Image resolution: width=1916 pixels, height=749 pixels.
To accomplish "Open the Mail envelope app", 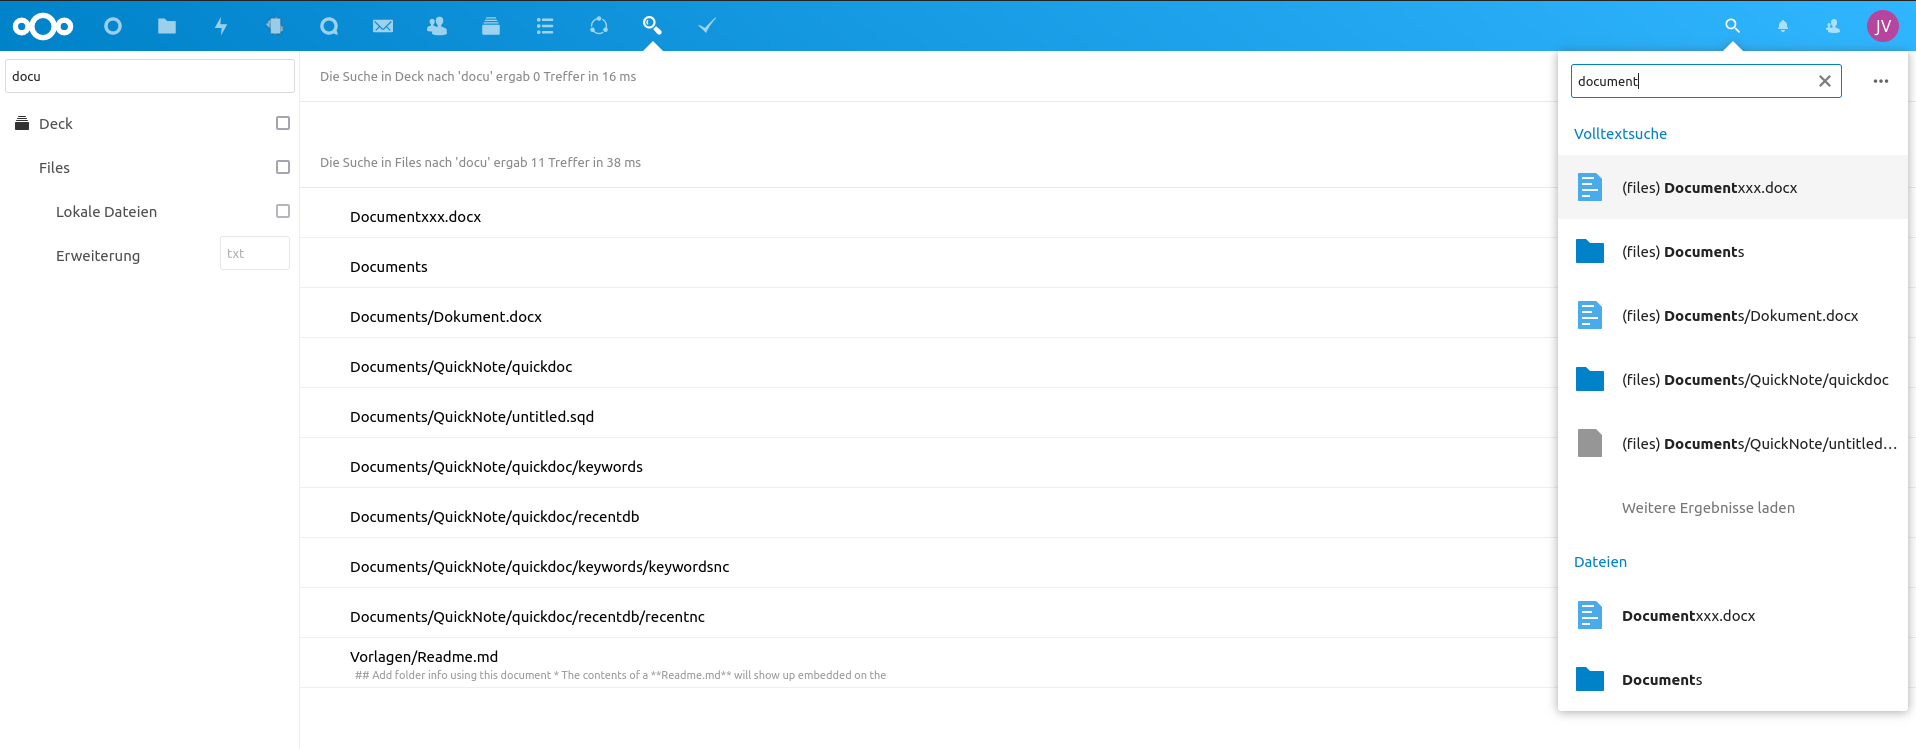I will pos(383,26).
